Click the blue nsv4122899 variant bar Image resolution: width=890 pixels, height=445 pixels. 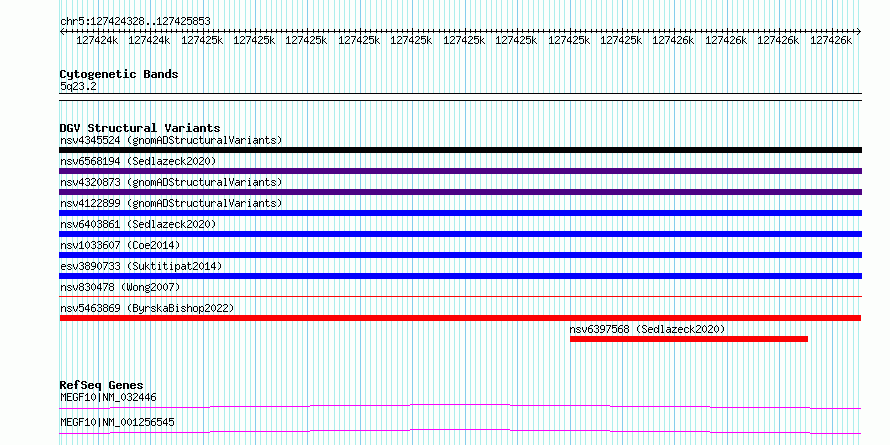pyautogui.click(x=460, y=213)
